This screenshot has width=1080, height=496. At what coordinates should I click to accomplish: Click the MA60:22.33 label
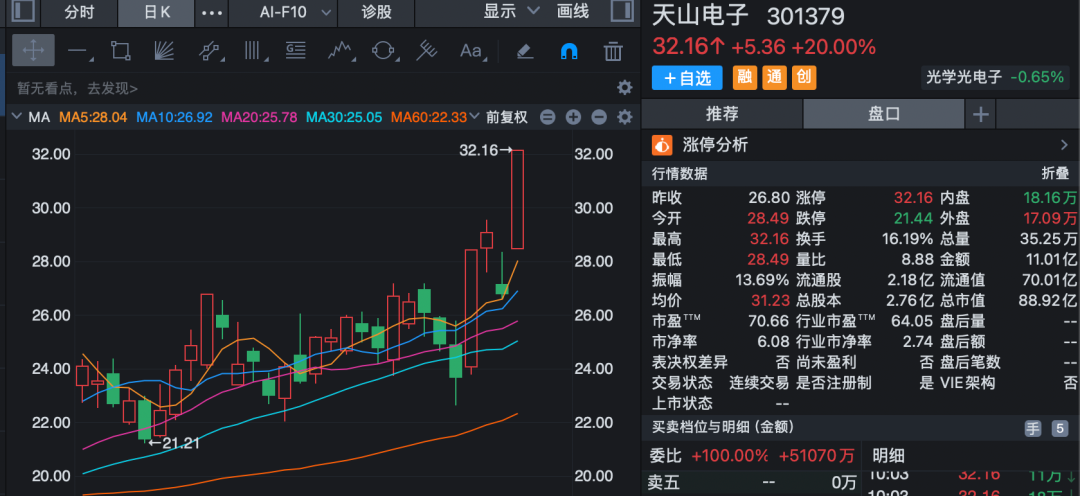[428, 117]
